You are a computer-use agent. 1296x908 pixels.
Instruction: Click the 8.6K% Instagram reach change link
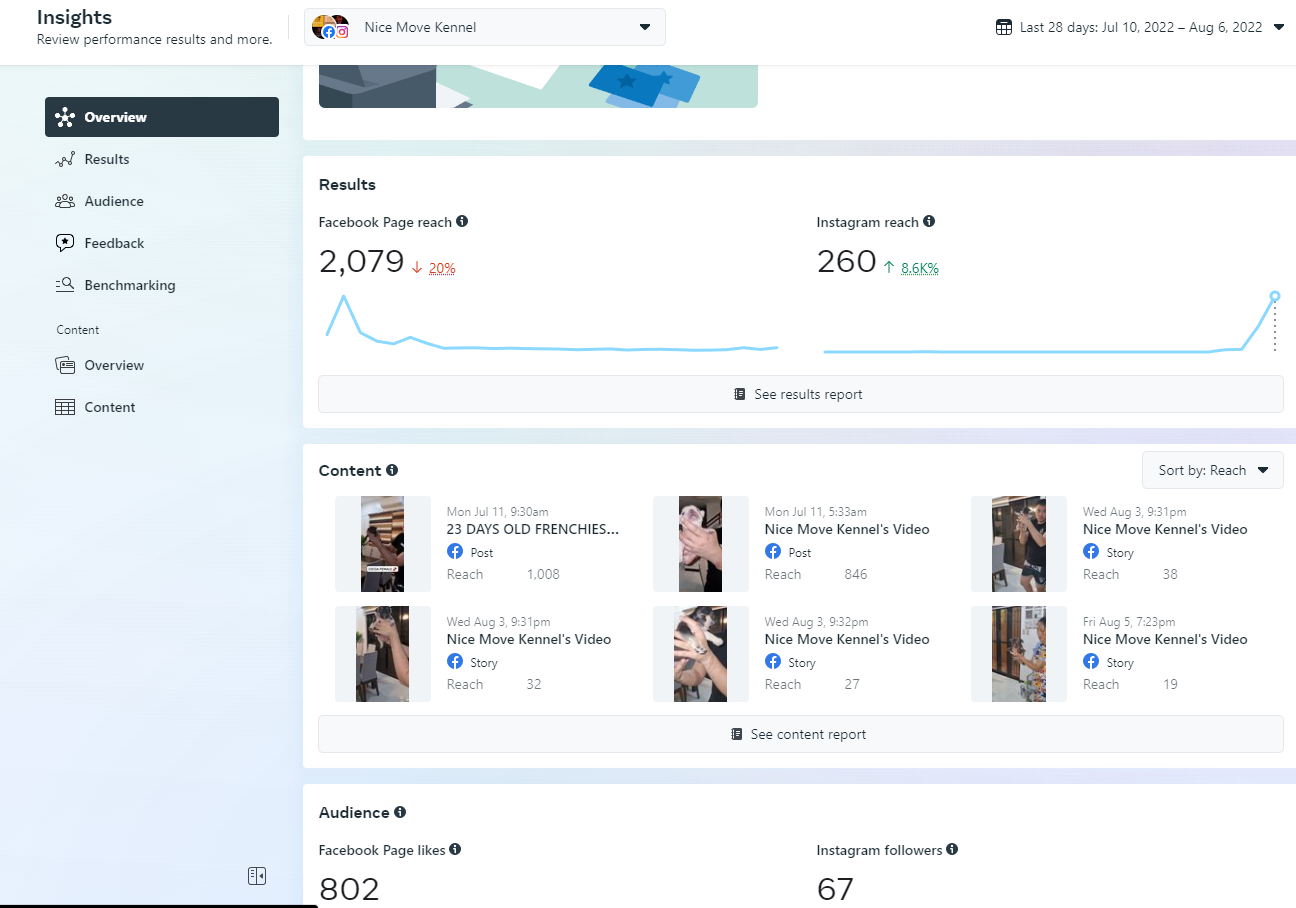920,268
